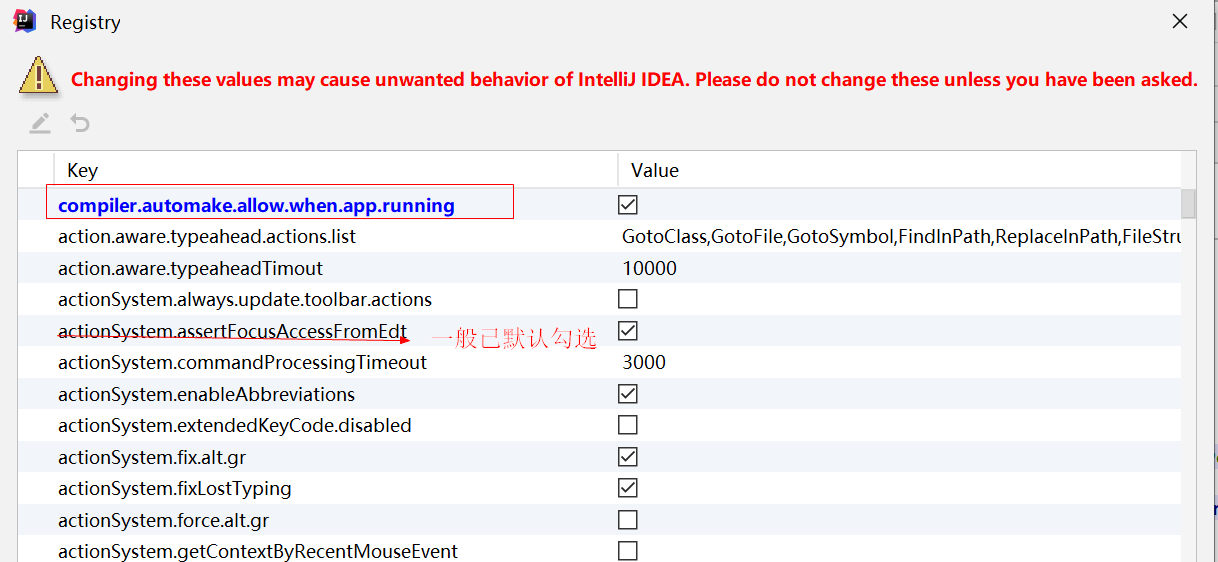The width and height of the screenshot is (1218, 562).
Task: Toggle compiler.automake.allow.when.app.running checkbox
Action: coord(628,205)
